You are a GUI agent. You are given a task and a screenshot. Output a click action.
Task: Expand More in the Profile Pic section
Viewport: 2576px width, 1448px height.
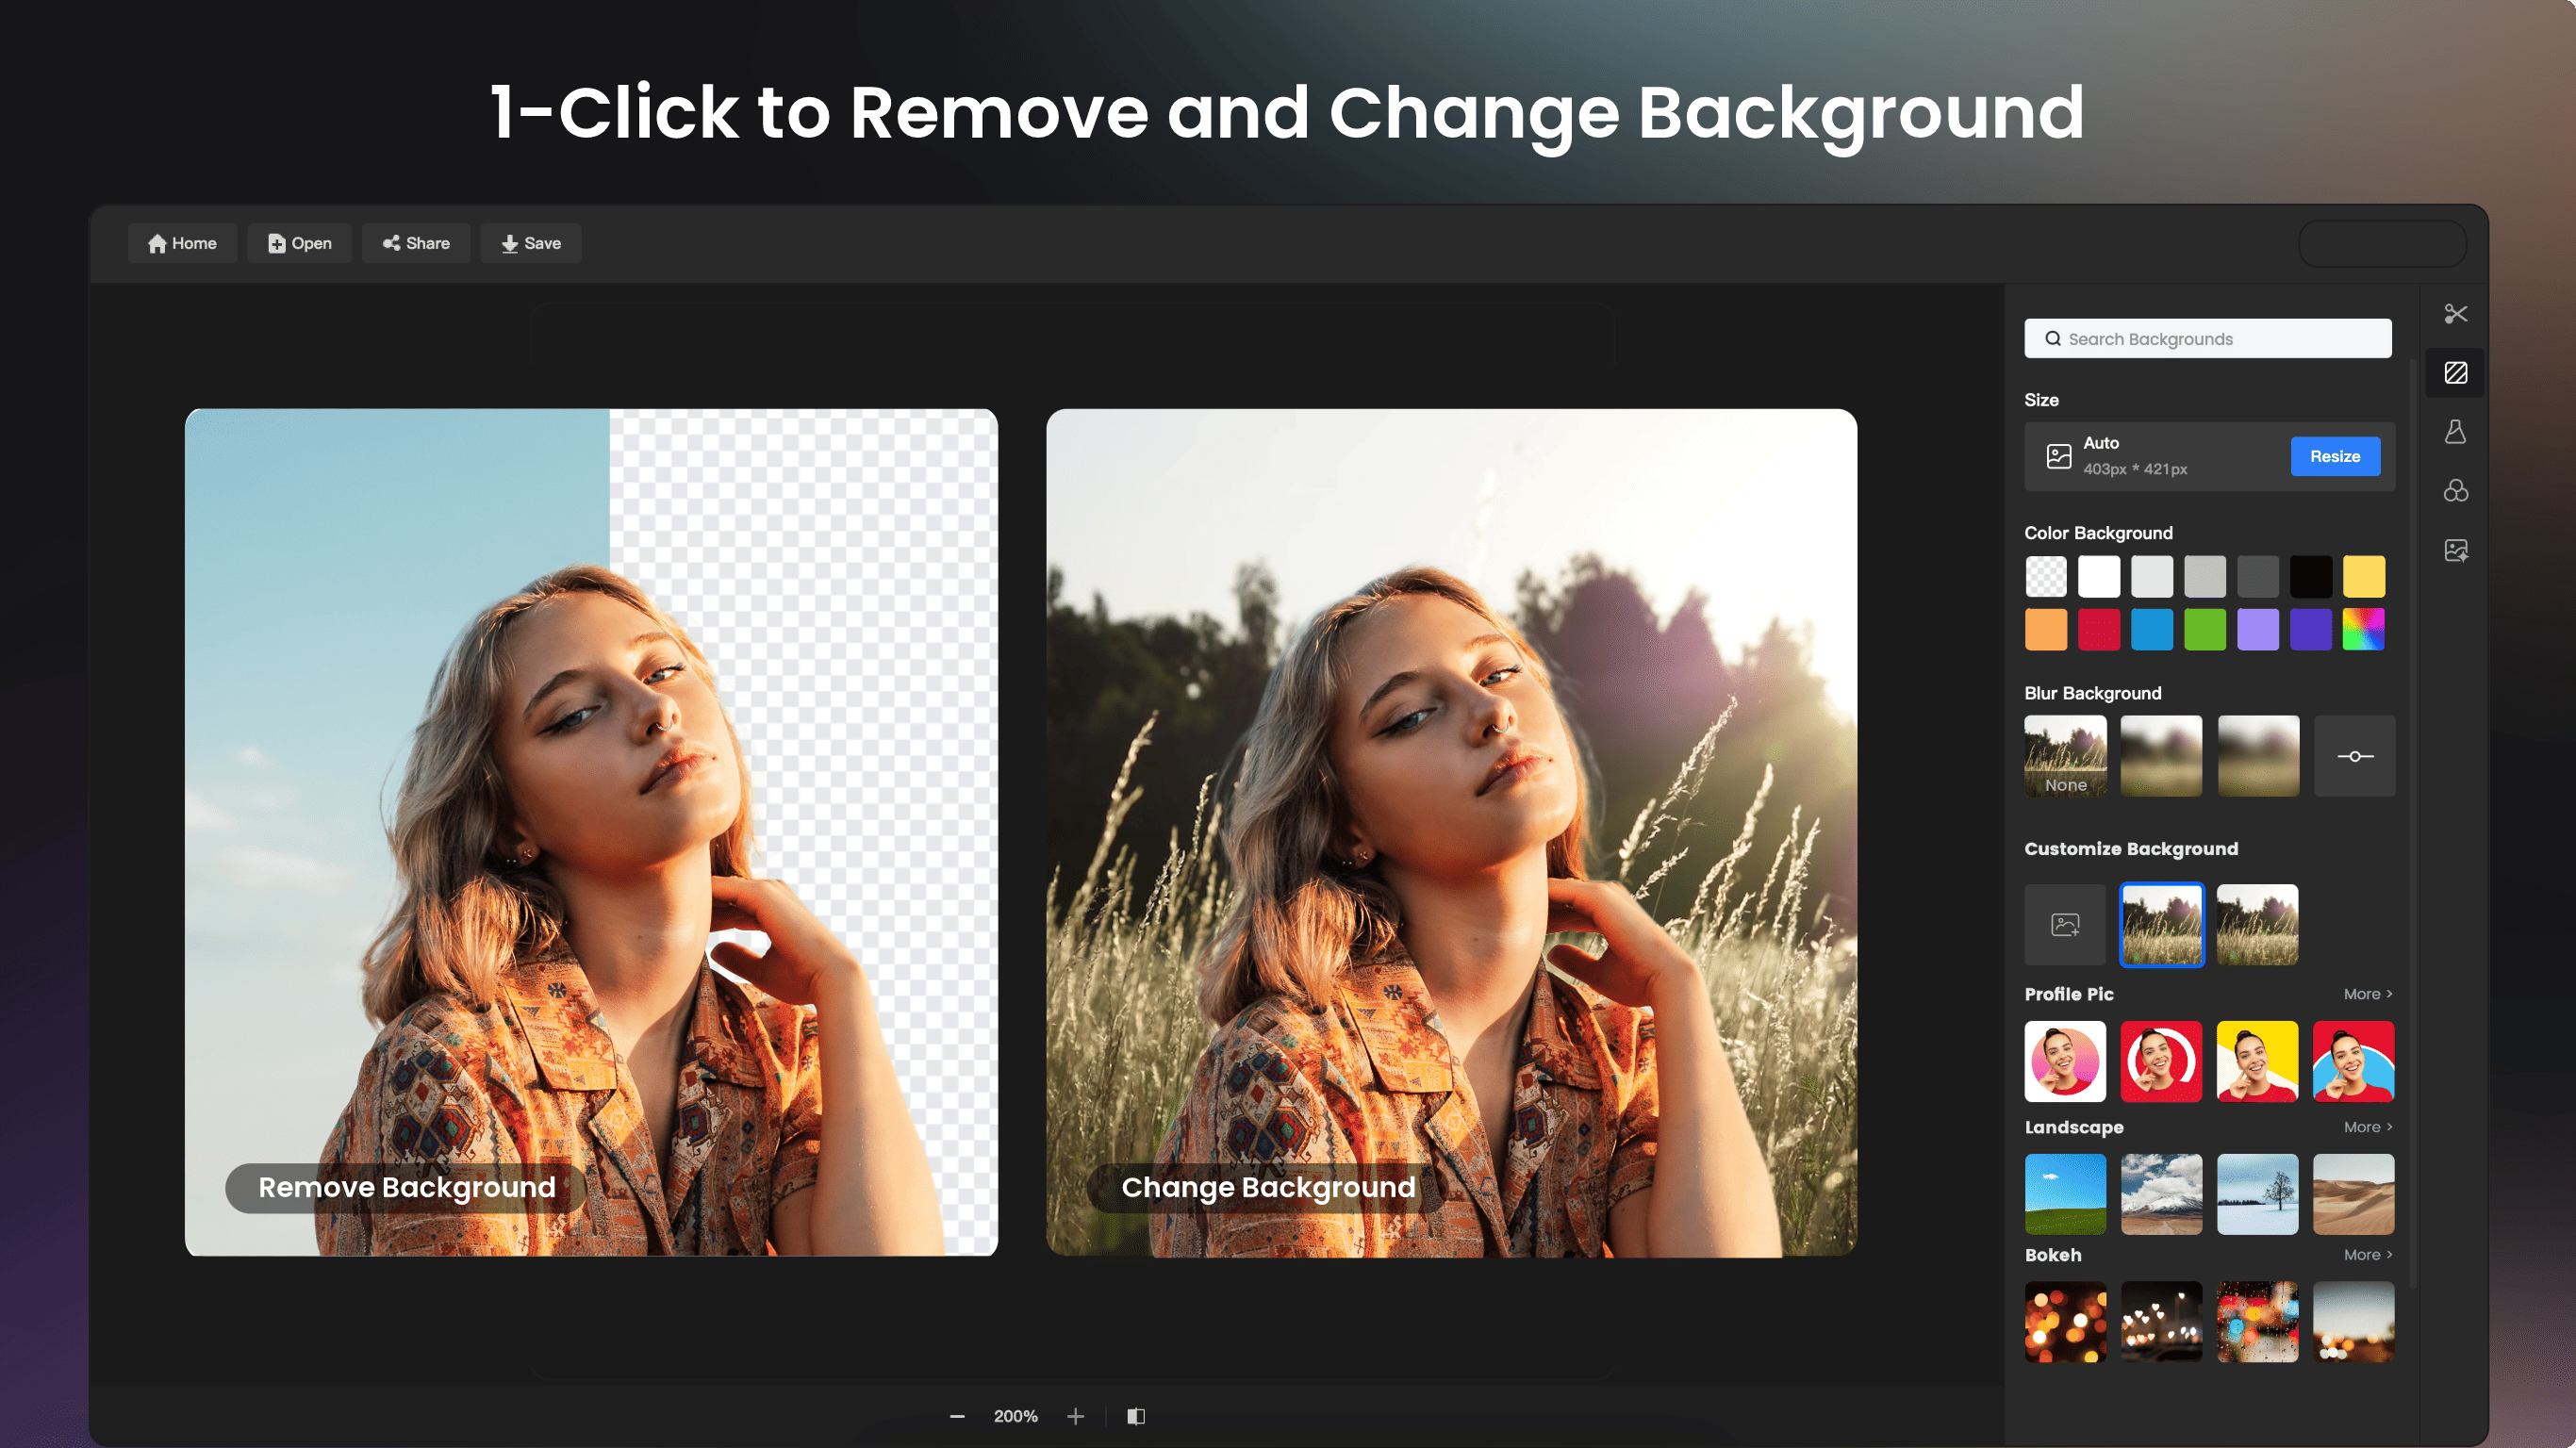point(2367,994)
